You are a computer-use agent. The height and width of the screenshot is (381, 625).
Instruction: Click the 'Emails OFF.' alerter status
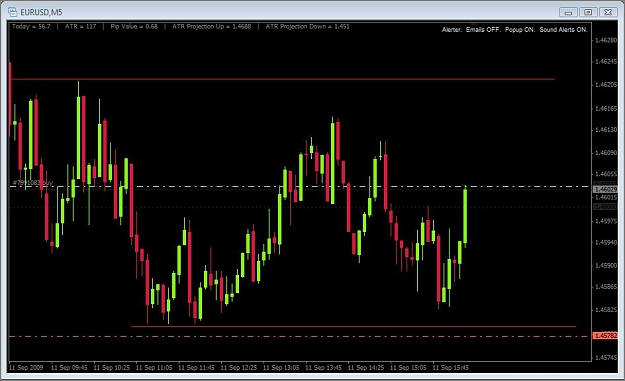(483, 30)
